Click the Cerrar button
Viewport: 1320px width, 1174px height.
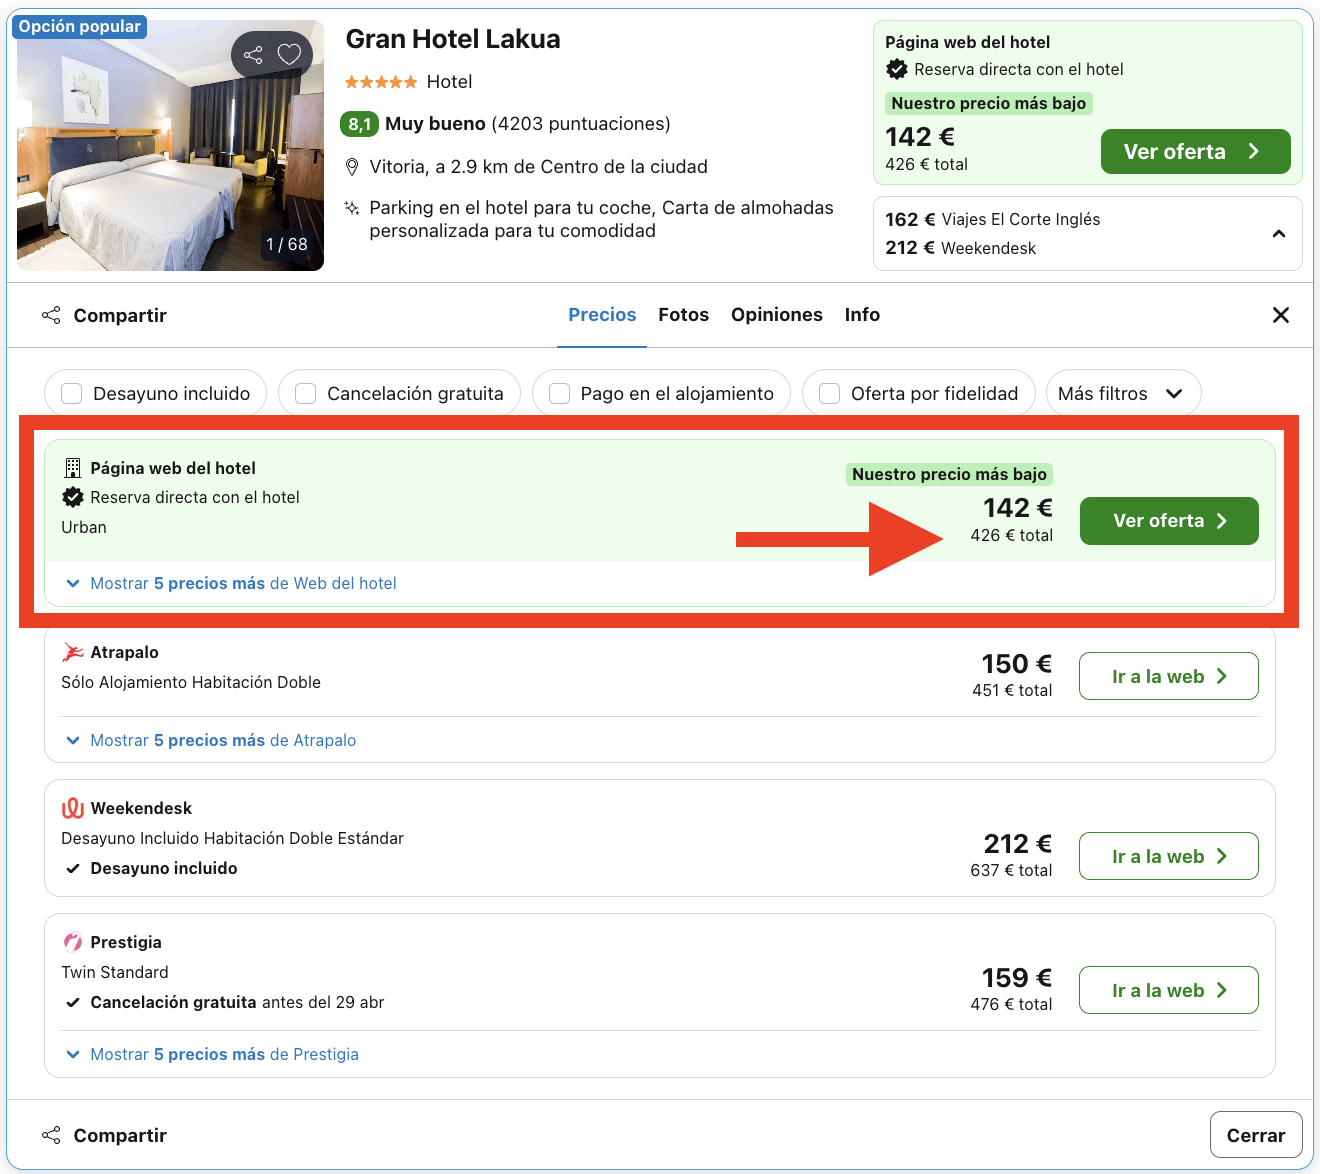pyautogui.click(x=1256, y=1135)
